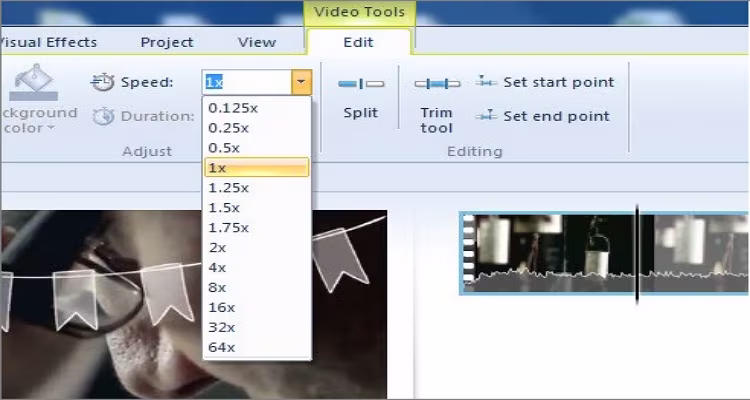Click the Set end point label

tap(556, 116)
